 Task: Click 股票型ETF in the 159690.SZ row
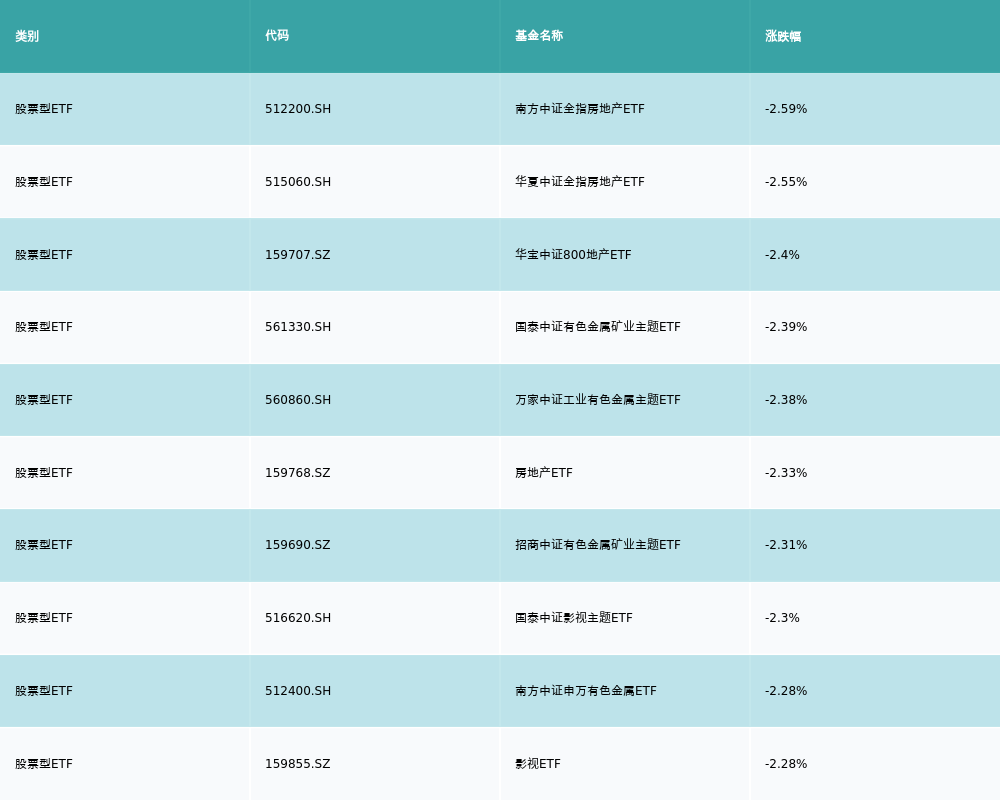click(x=44, y=545)
